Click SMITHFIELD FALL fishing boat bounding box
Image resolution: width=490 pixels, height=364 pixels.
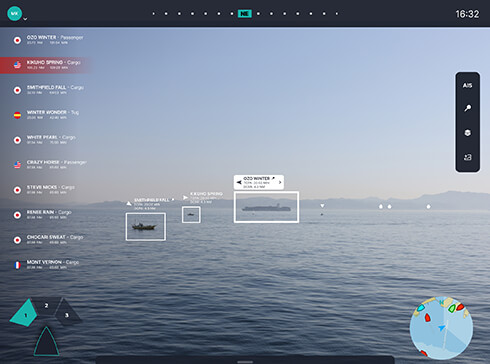(x=146, y=227)
